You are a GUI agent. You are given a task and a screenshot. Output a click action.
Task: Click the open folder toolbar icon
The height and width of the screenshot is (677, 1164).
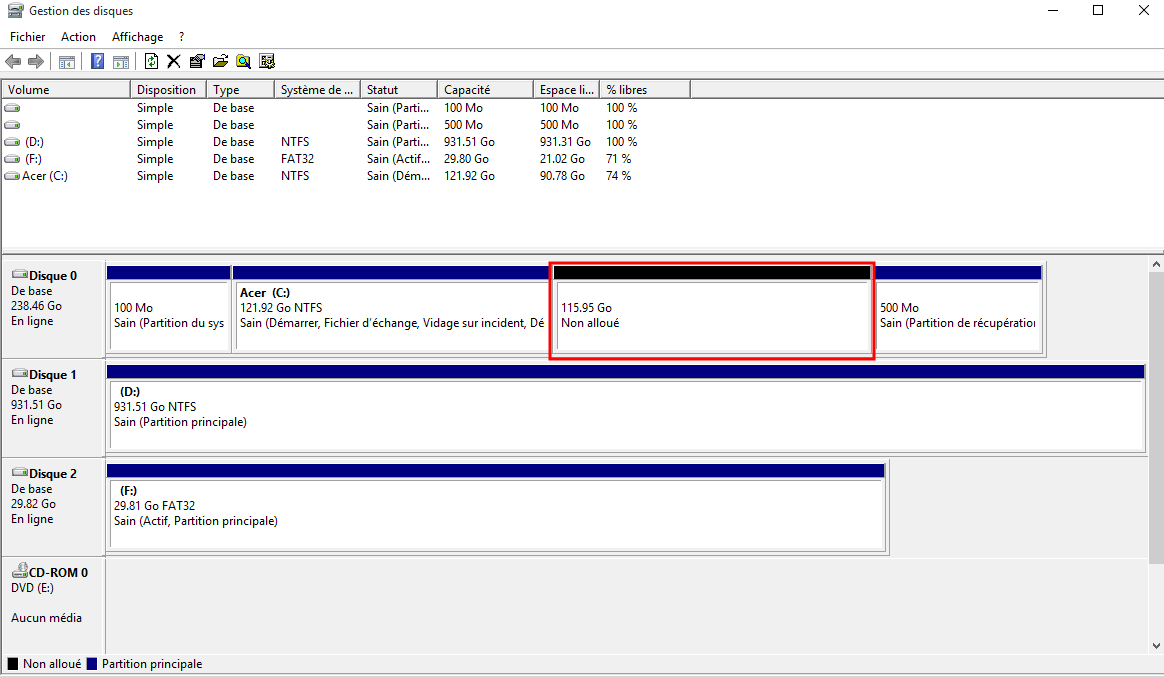[220, 62]
